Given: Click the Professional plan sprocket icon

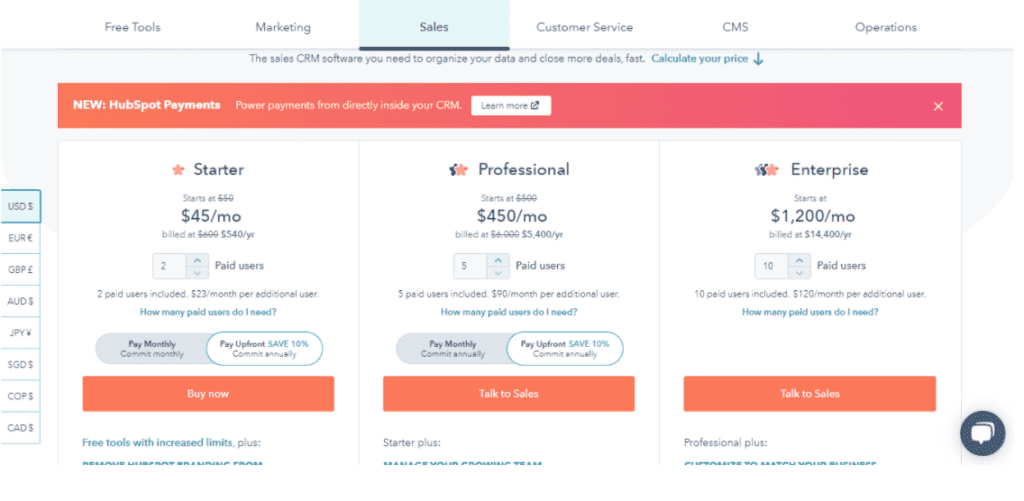Looking at the screenshot, I should pyautogui.click(x=458, y=170).
